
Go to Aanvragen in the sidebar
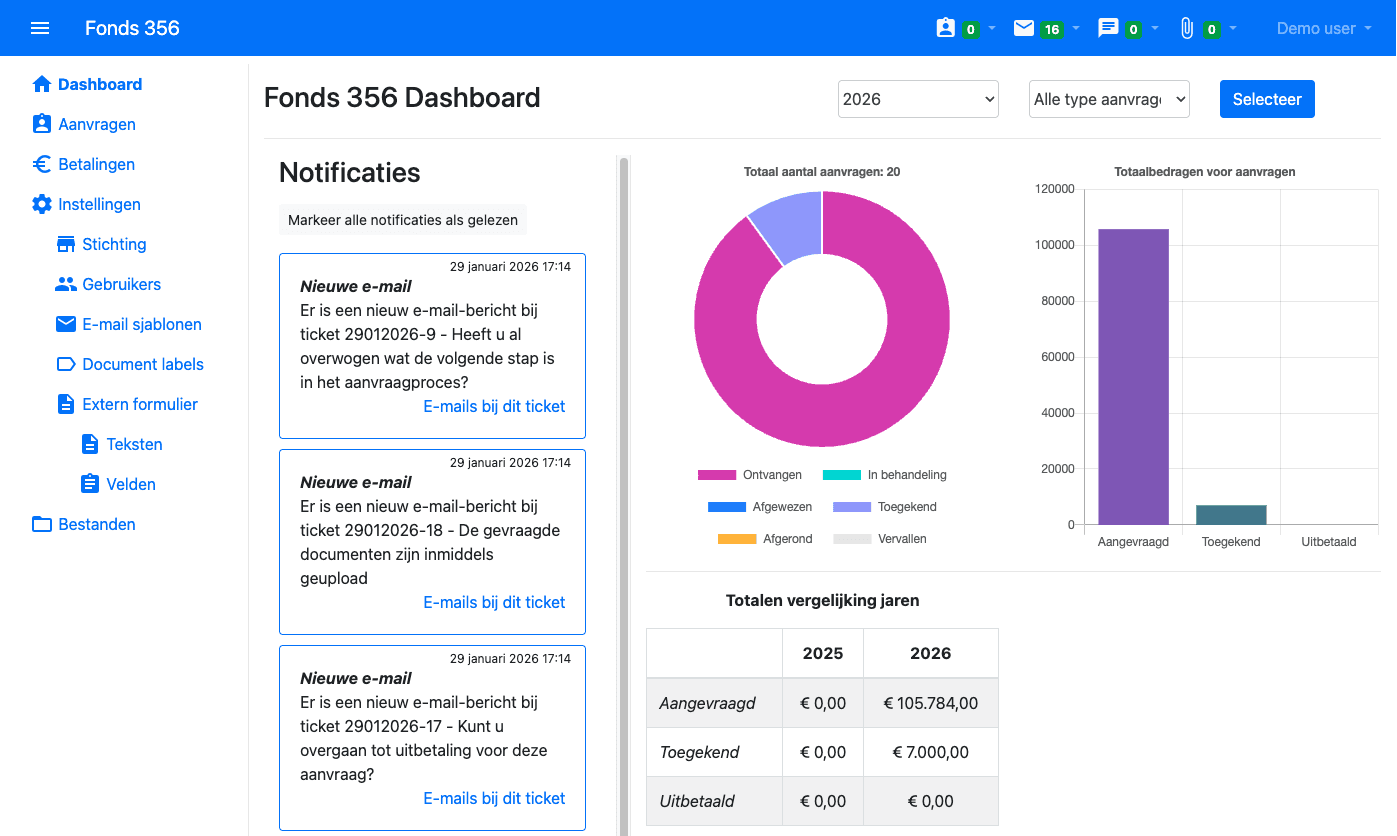(x=97, y=124)
